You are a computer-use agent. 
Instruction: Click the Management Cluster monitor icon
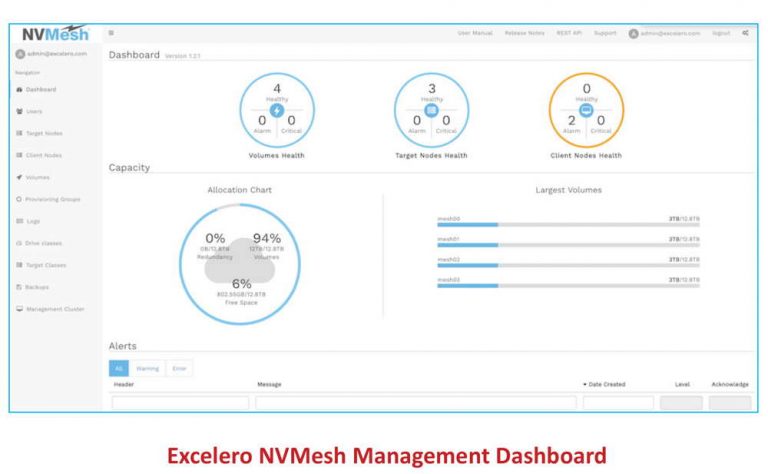tap(19, 309)
